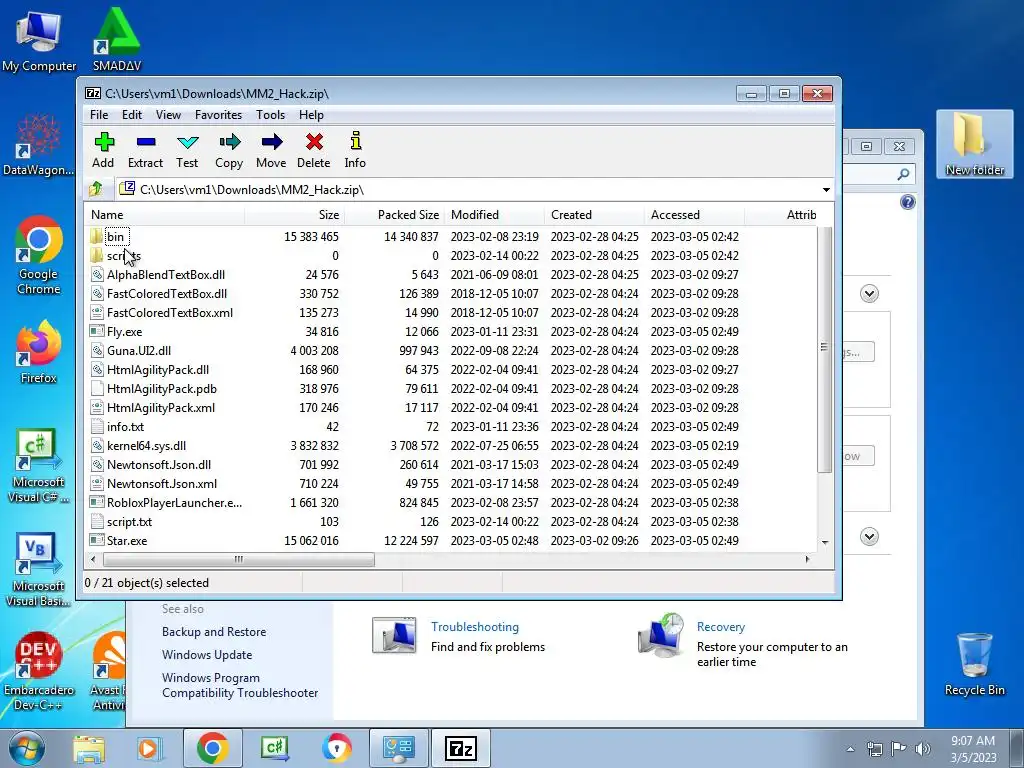The width and height of the screenshot is (1024, 768).
Task: Click volume icon in system tray
Action: tap(922, 748)
